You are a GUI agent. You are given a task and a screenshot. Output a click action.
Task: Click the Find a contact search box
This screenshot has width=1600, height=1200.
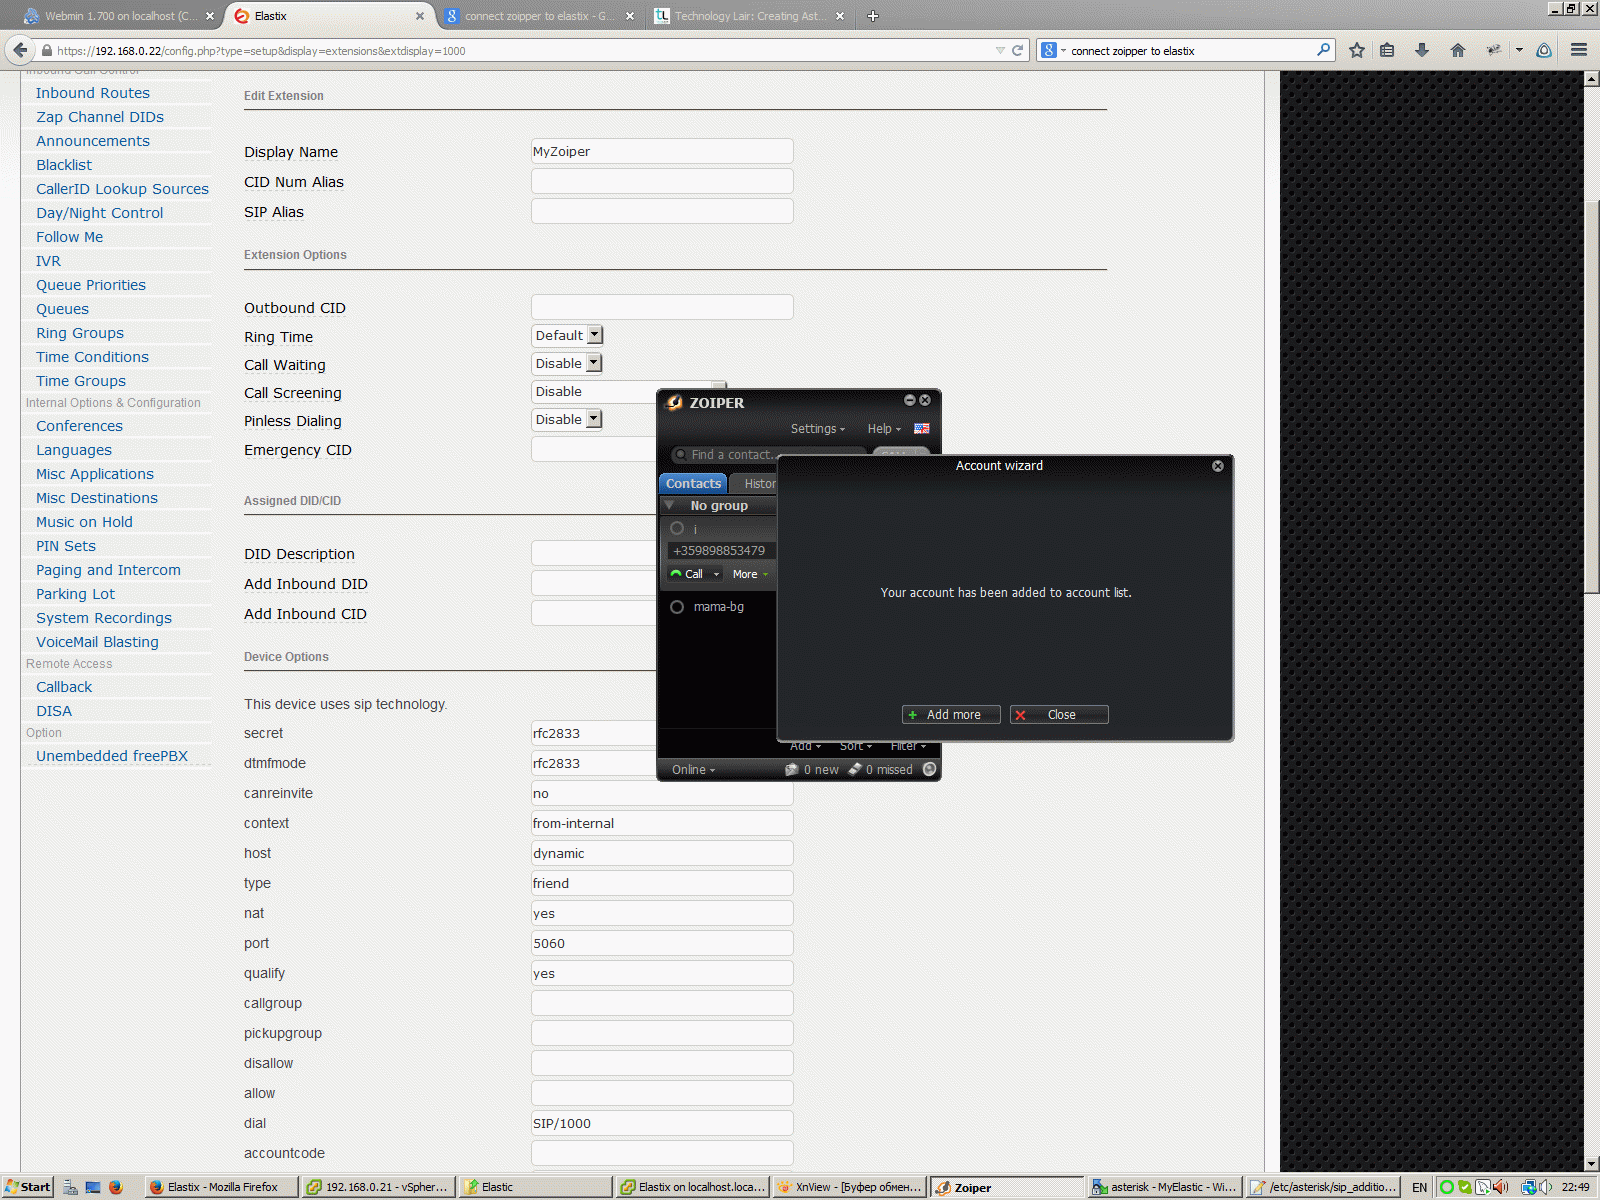point(768,454)
